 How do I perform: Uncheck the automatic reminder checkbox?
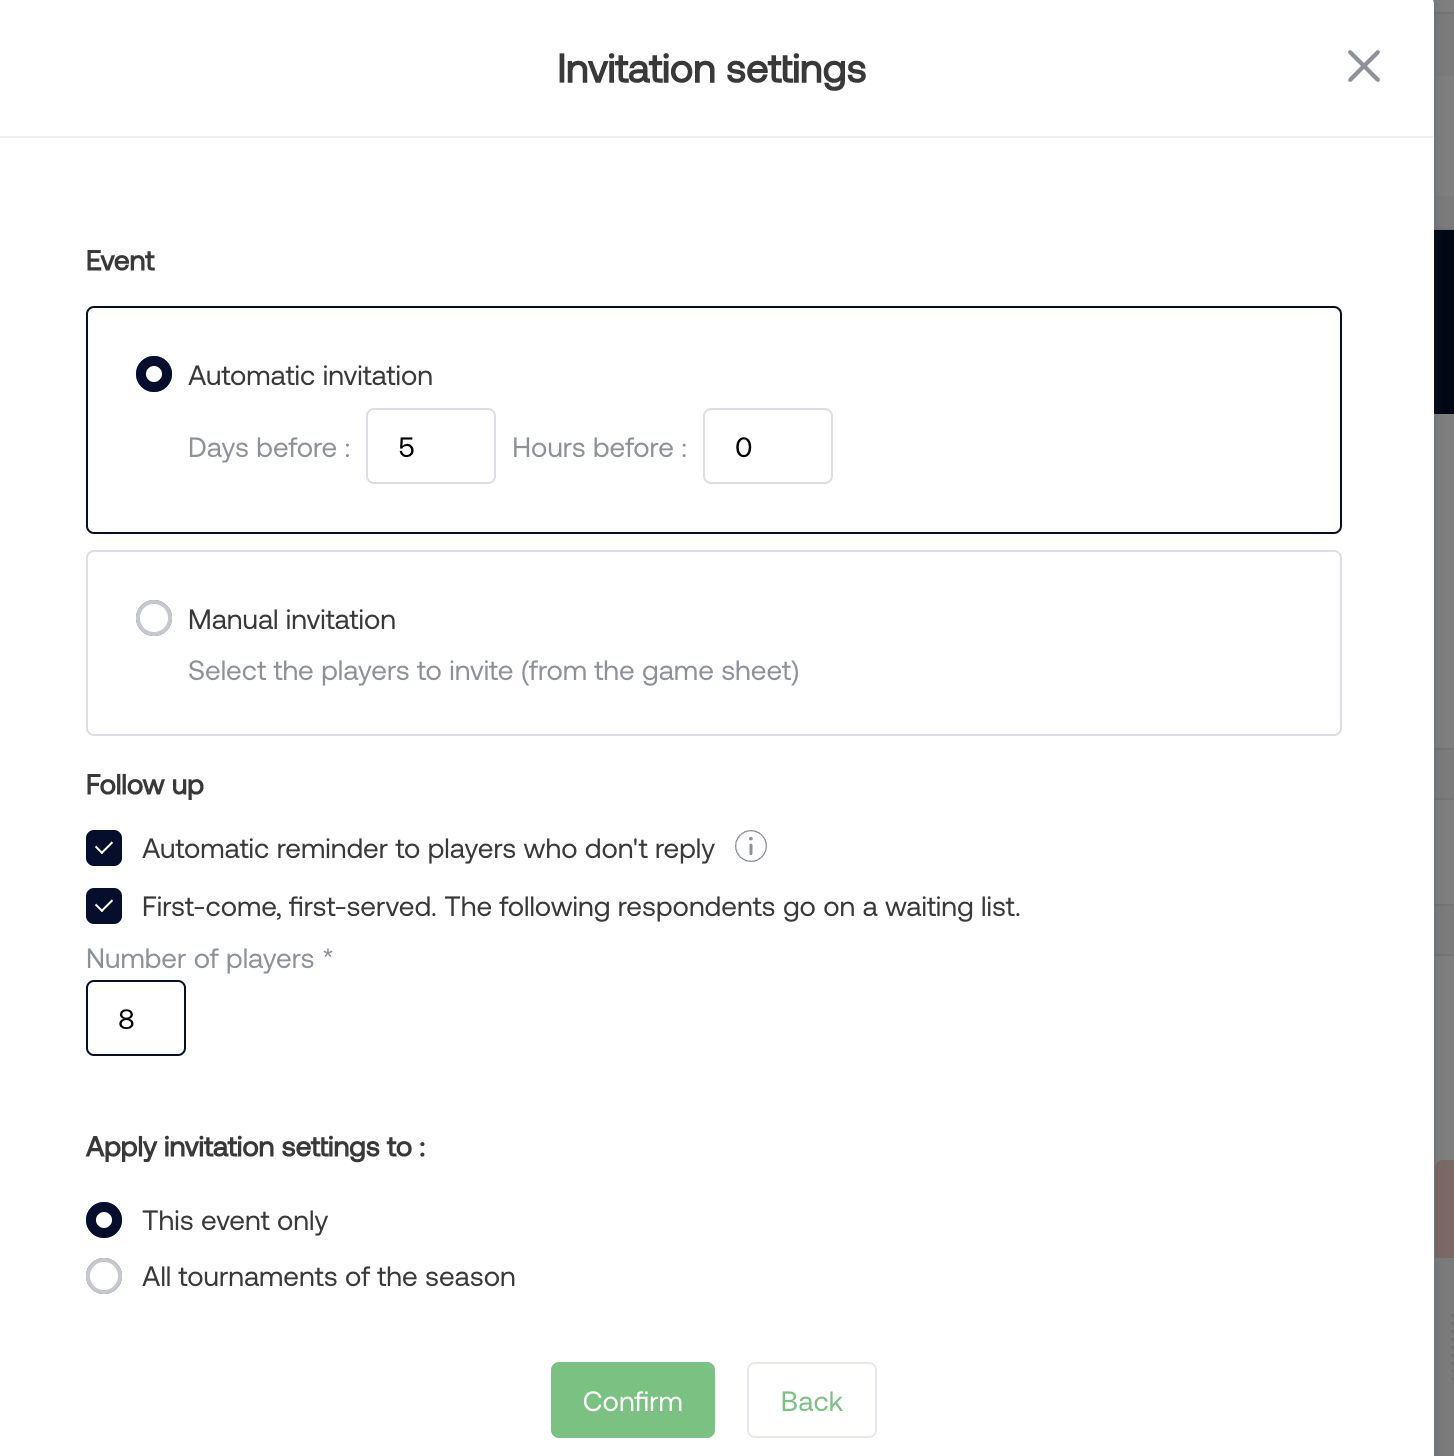click(x=104, y=848)
